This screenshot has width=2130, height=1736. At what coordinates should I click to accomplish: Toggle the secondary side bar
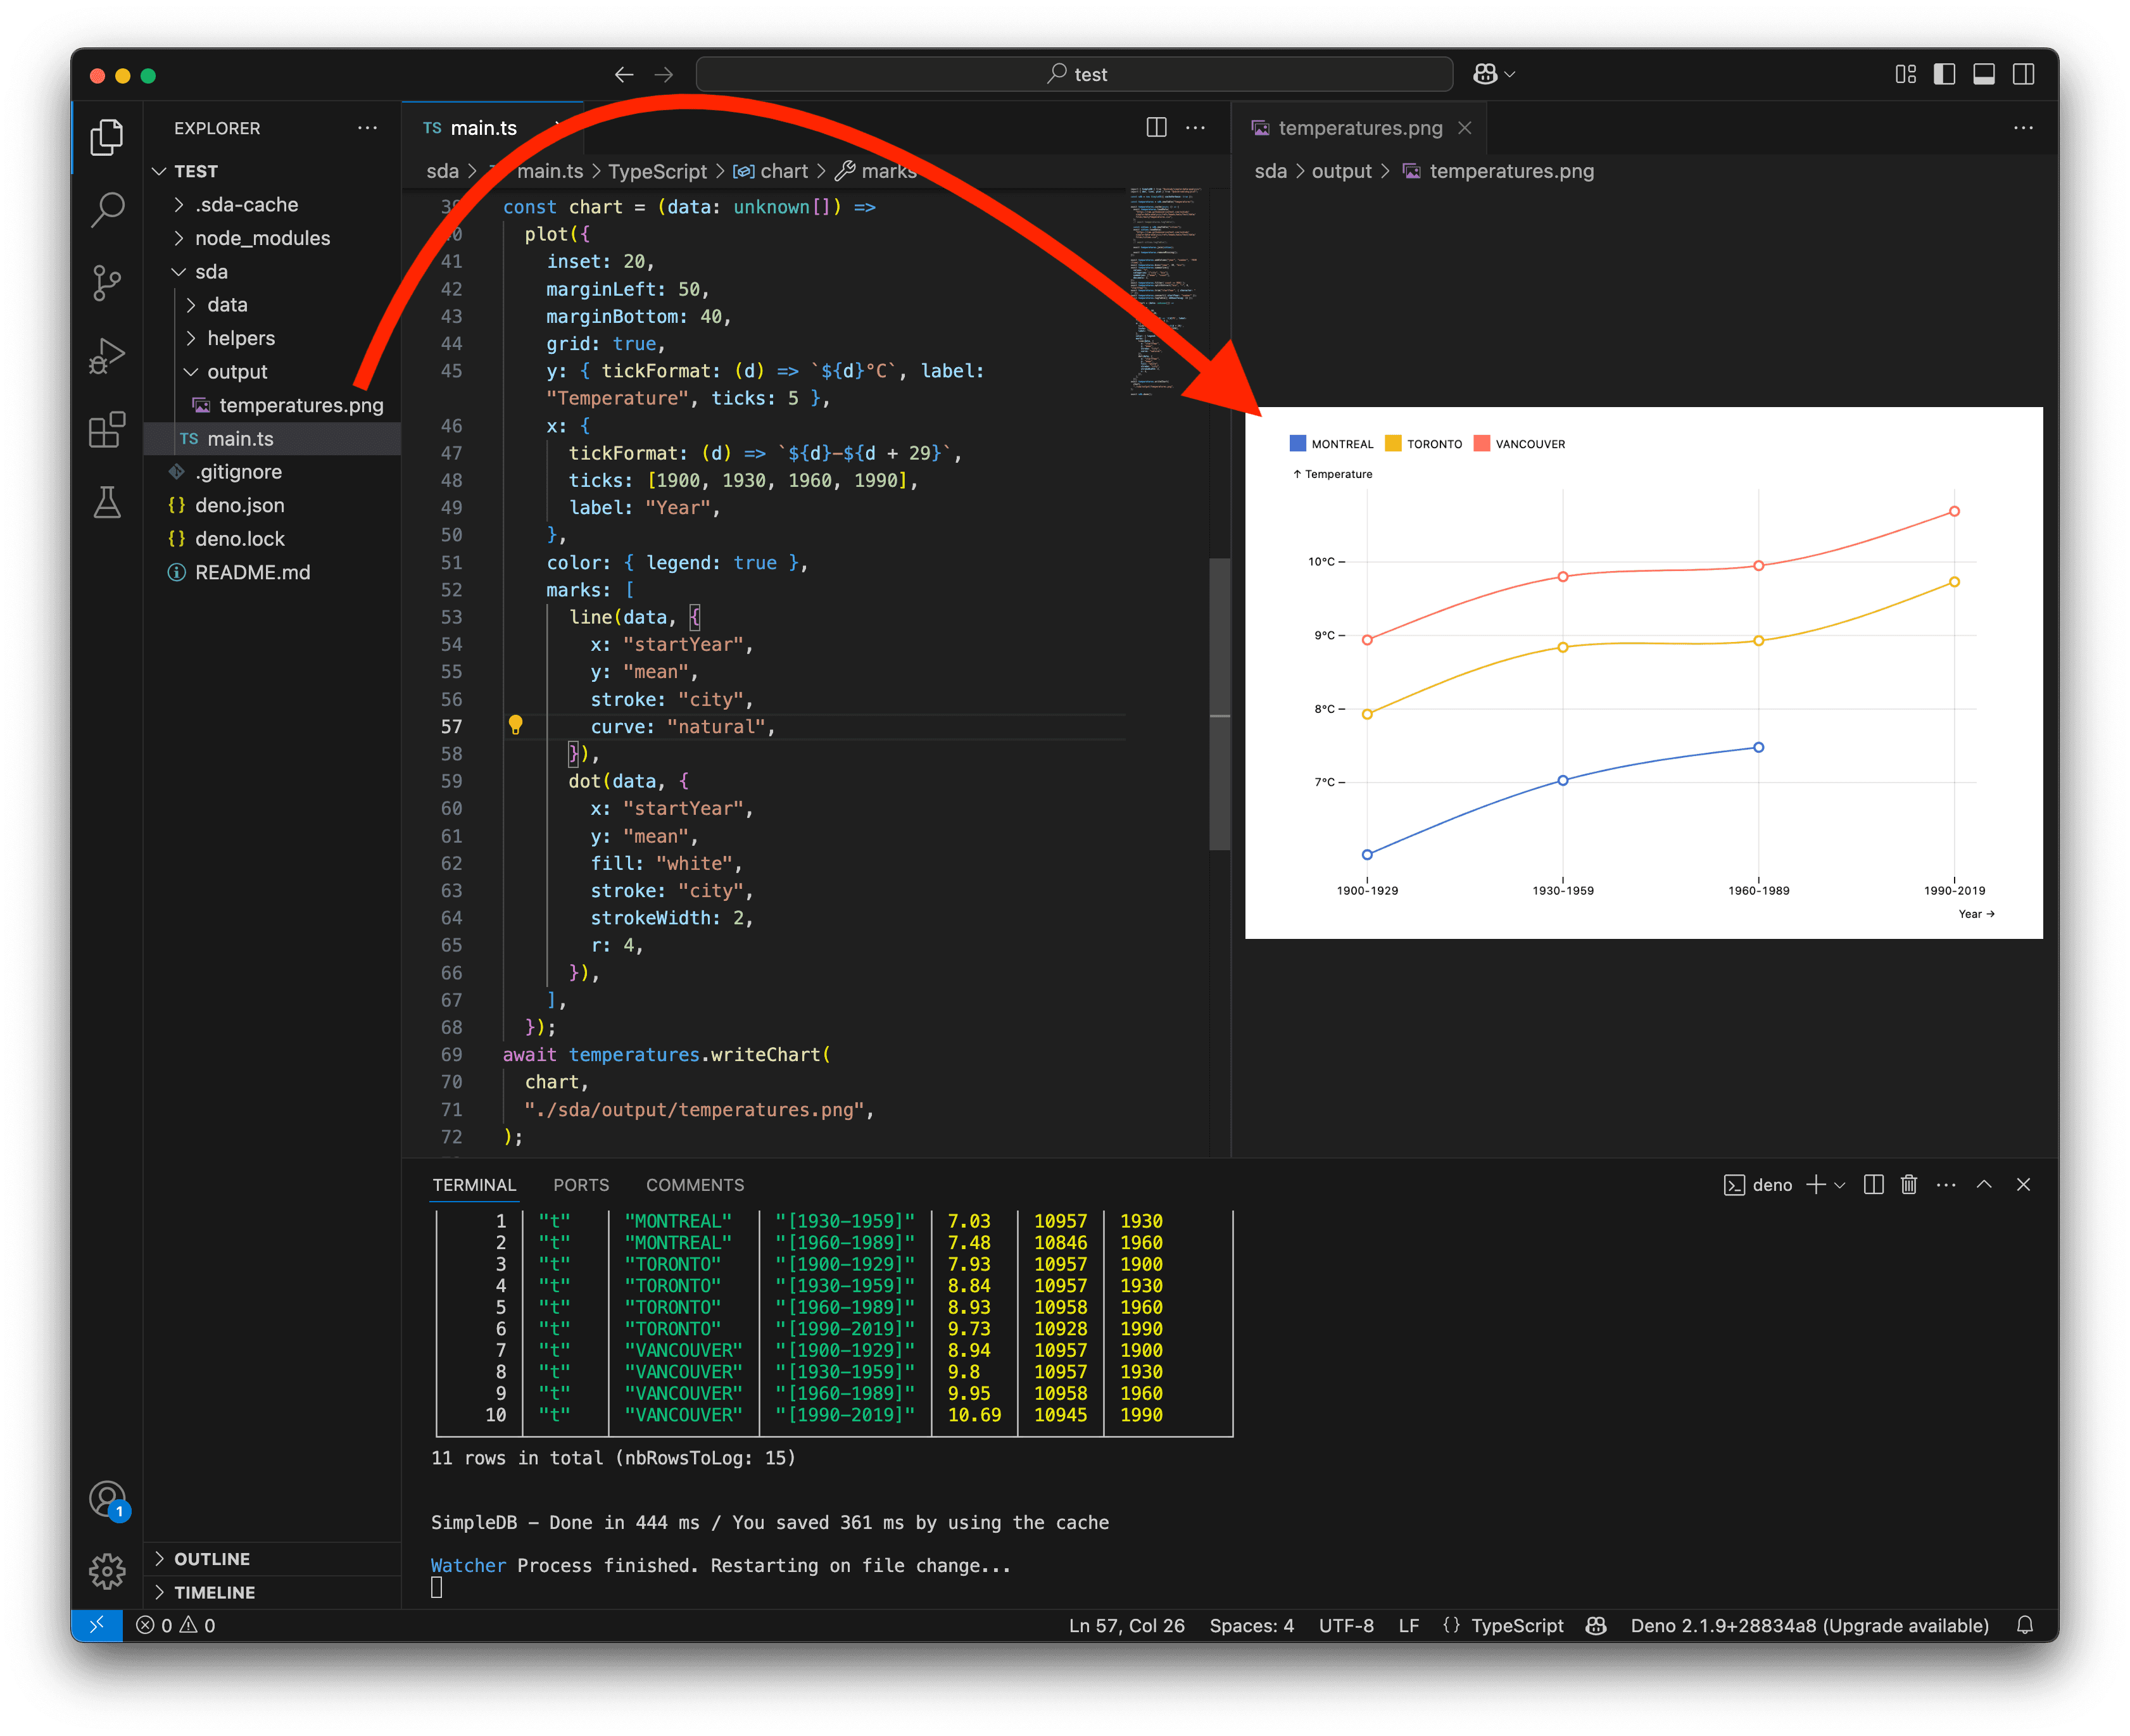point(2023,74)
